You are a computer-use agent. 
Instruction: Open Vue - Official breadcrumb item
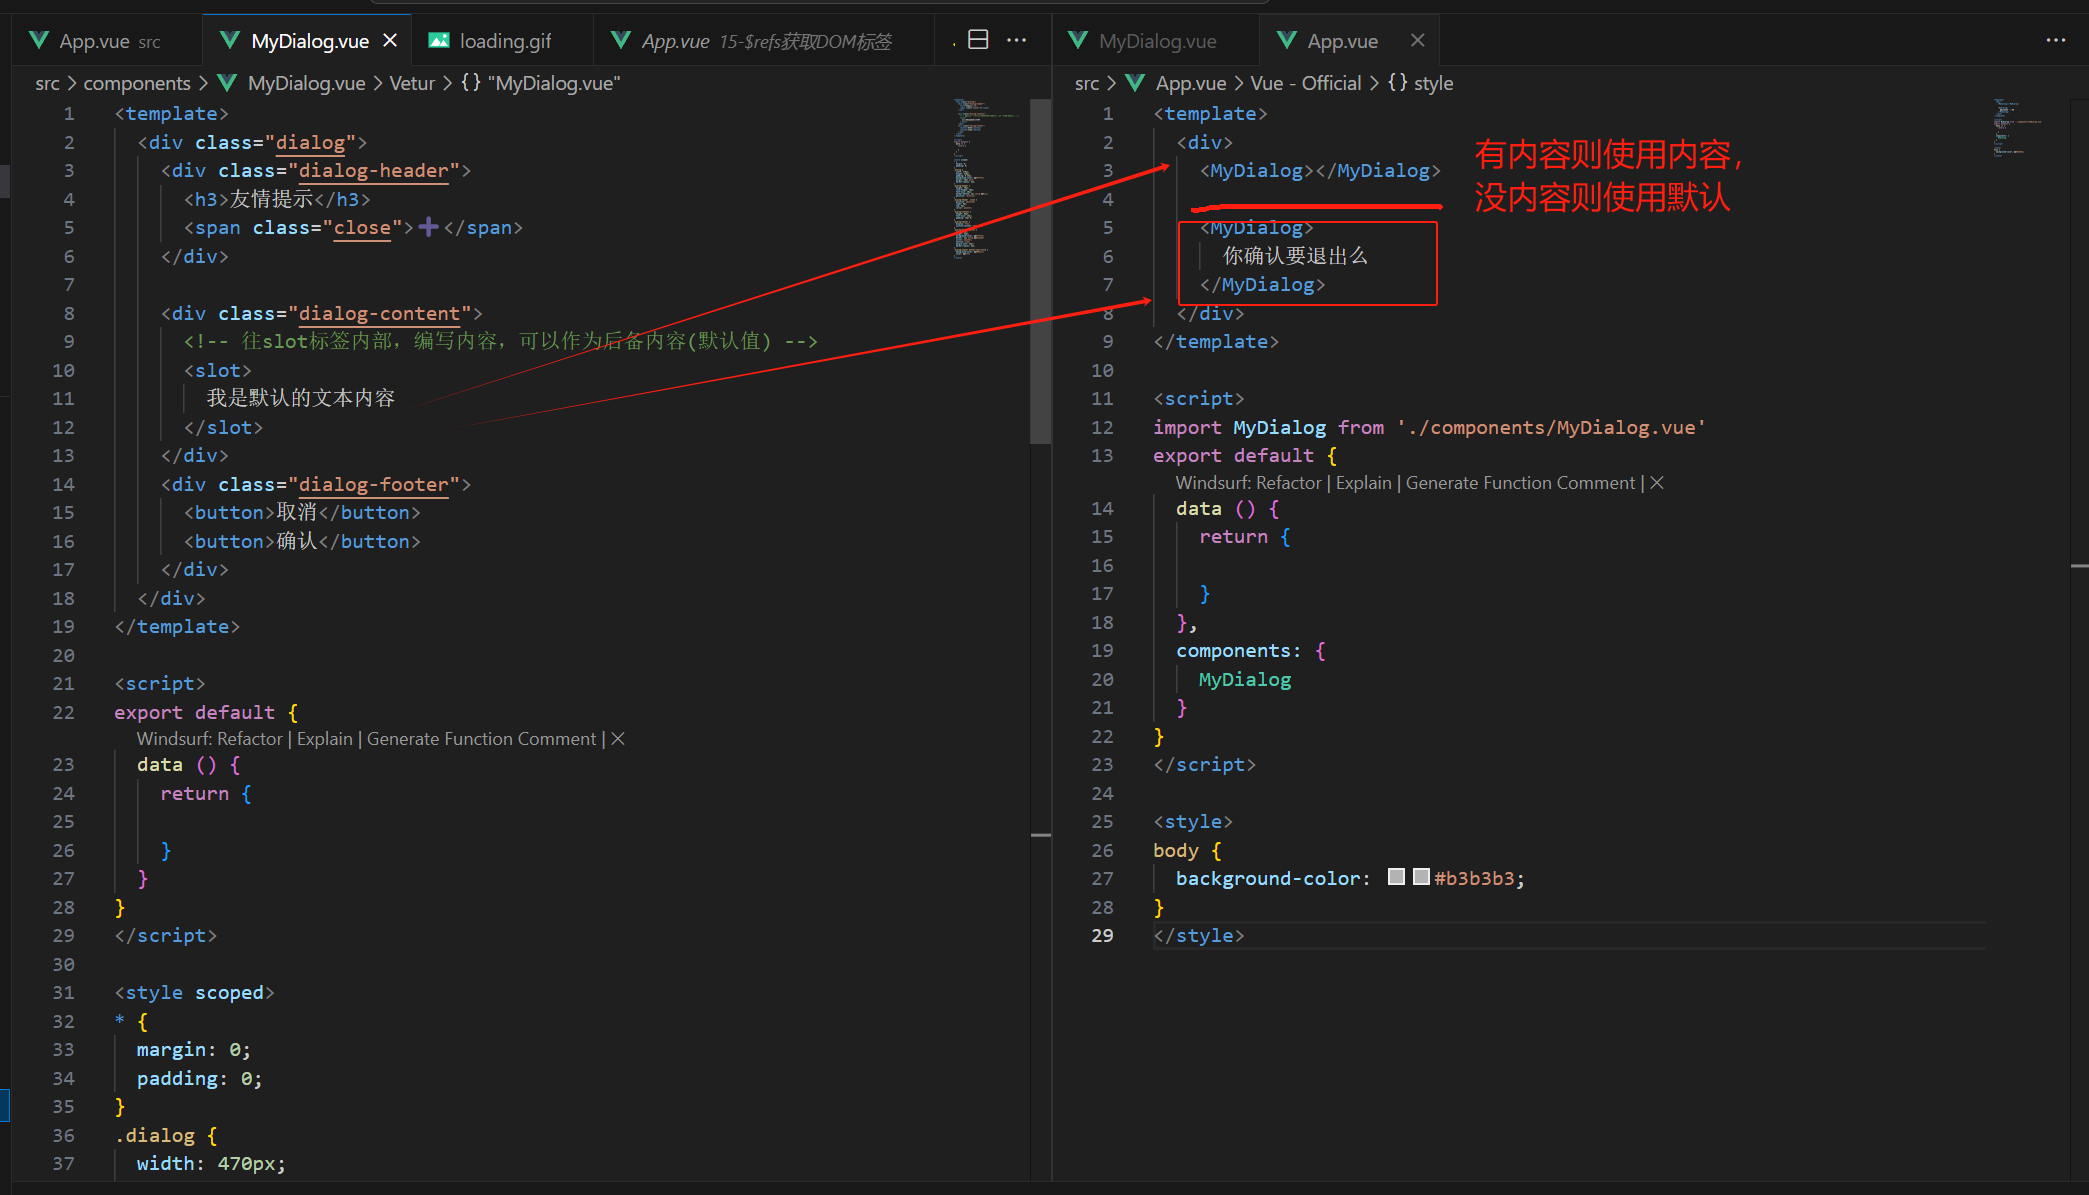(1305, 83)
